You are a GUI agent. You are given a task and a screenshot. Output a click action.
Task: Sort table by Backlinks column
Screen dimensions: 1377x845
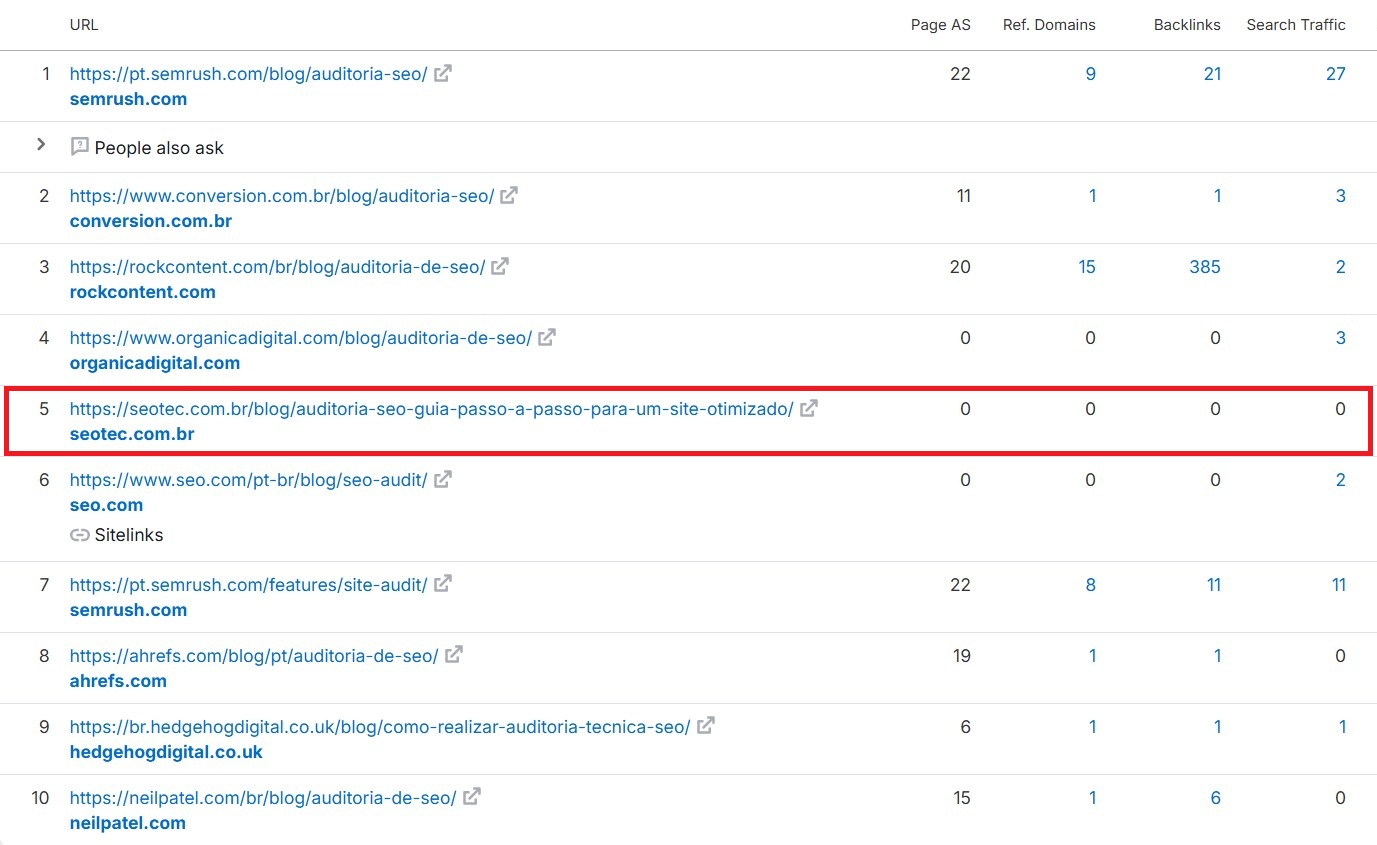point(1187,25)
